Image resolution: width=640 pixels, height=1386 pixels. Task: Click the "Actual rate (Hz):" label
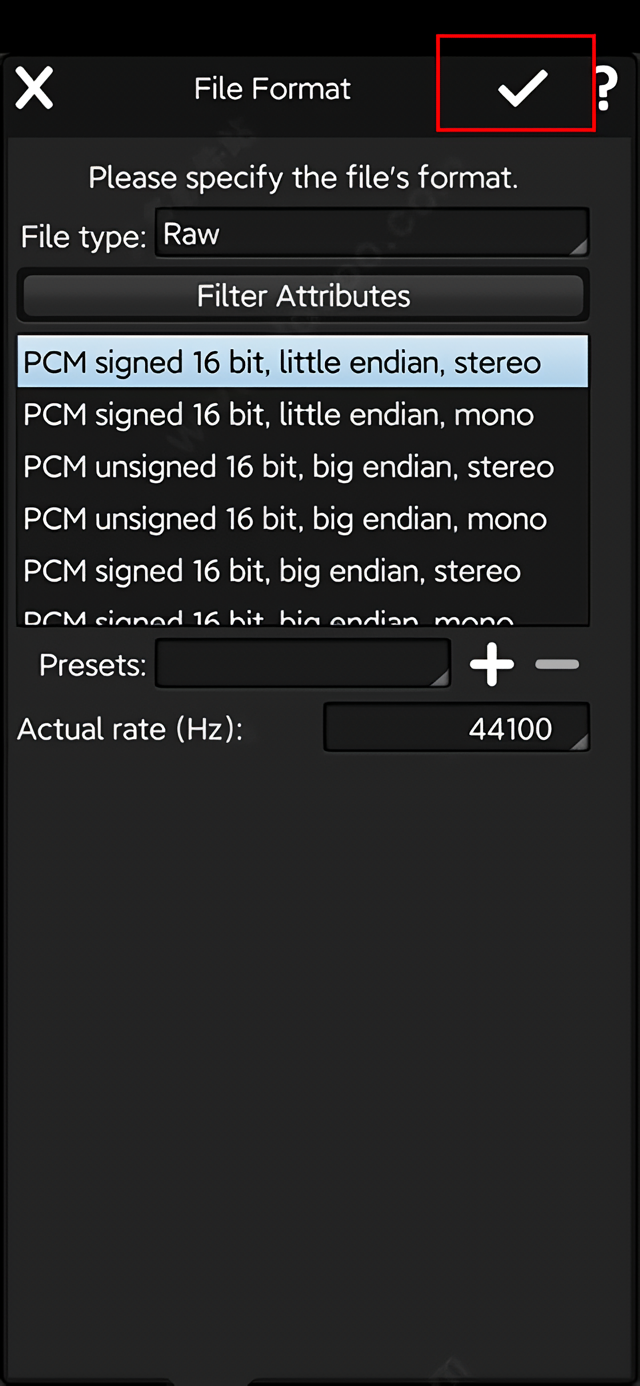pos(129,729)
